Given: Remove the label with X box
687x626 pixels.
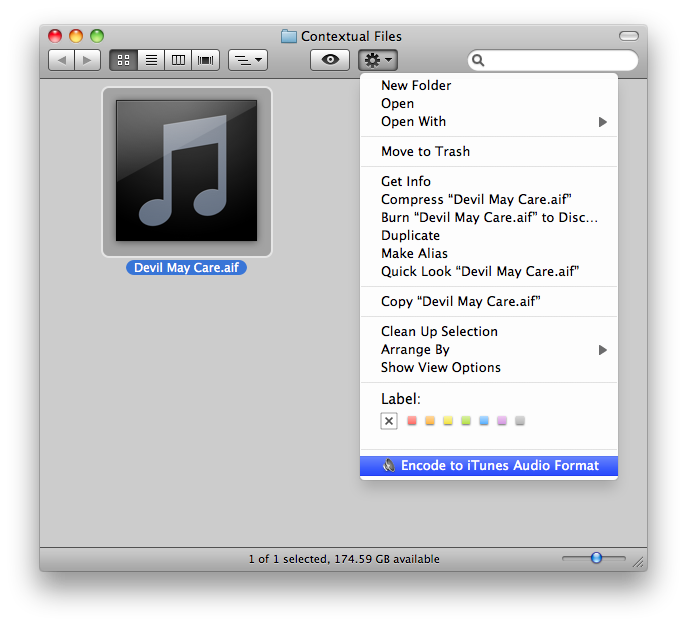Looking at the screenshot, I should 389,421.
